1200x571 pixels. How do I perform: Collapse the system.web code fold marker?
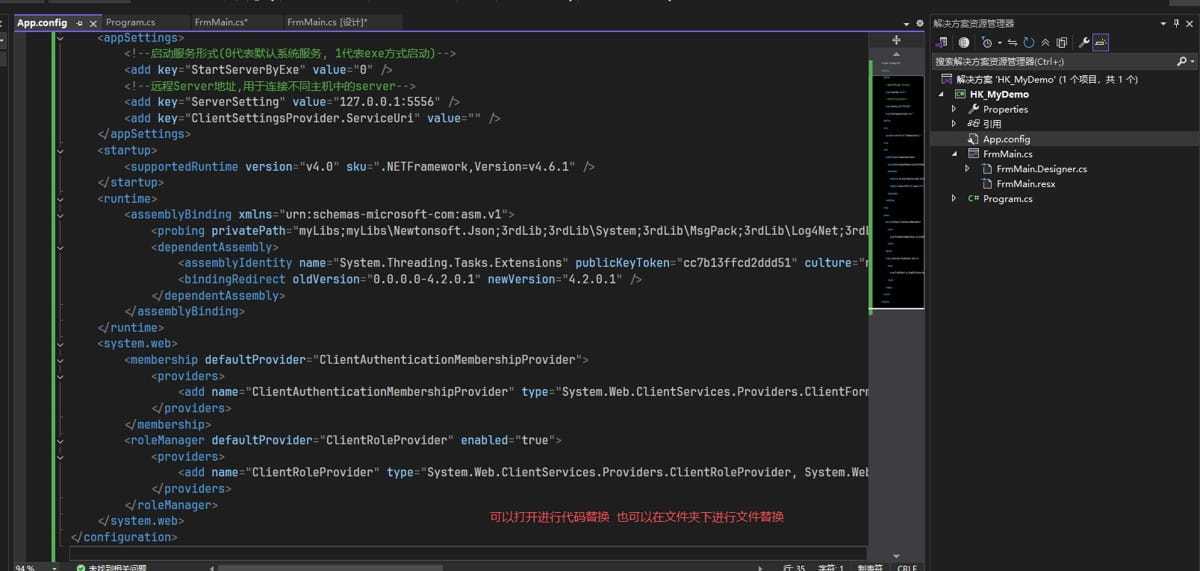pos(62,343)
